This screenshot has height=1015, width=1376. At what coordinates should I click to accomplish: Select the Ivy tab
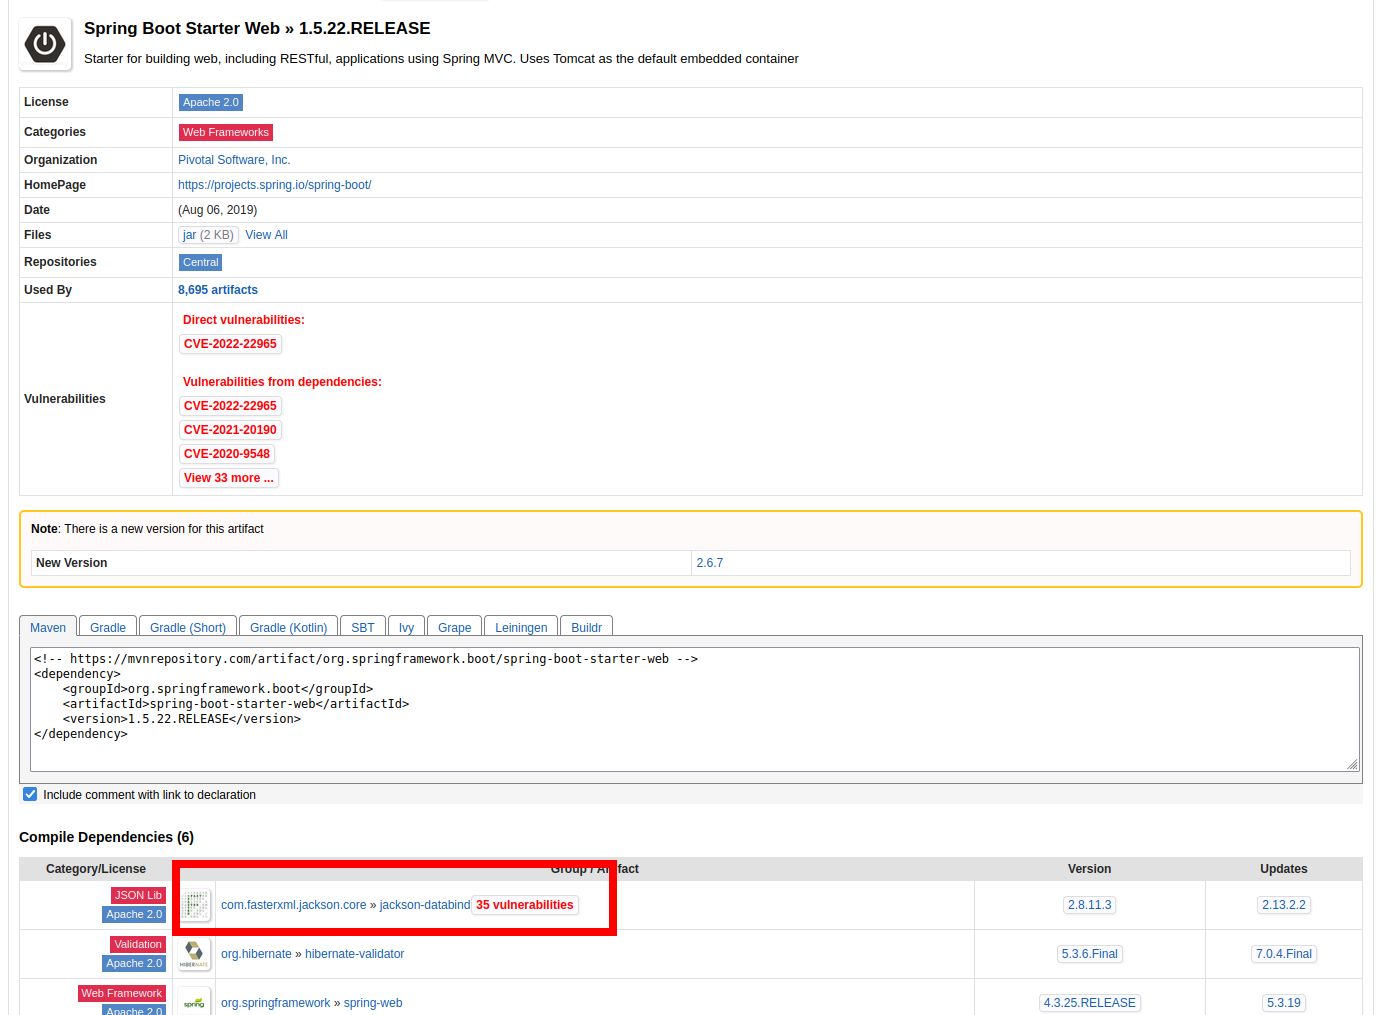coord(406,627)
